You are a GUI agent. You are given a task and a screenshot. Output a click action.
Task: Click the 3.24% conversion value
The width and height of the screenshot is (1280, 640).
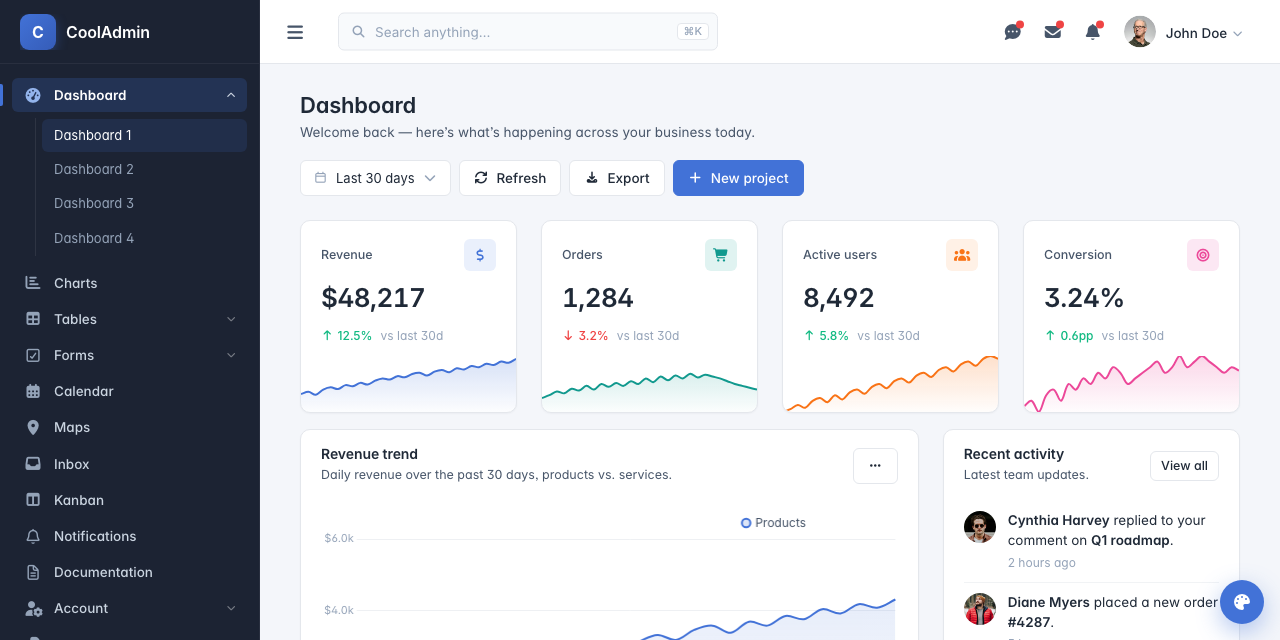pos(1084,298)
